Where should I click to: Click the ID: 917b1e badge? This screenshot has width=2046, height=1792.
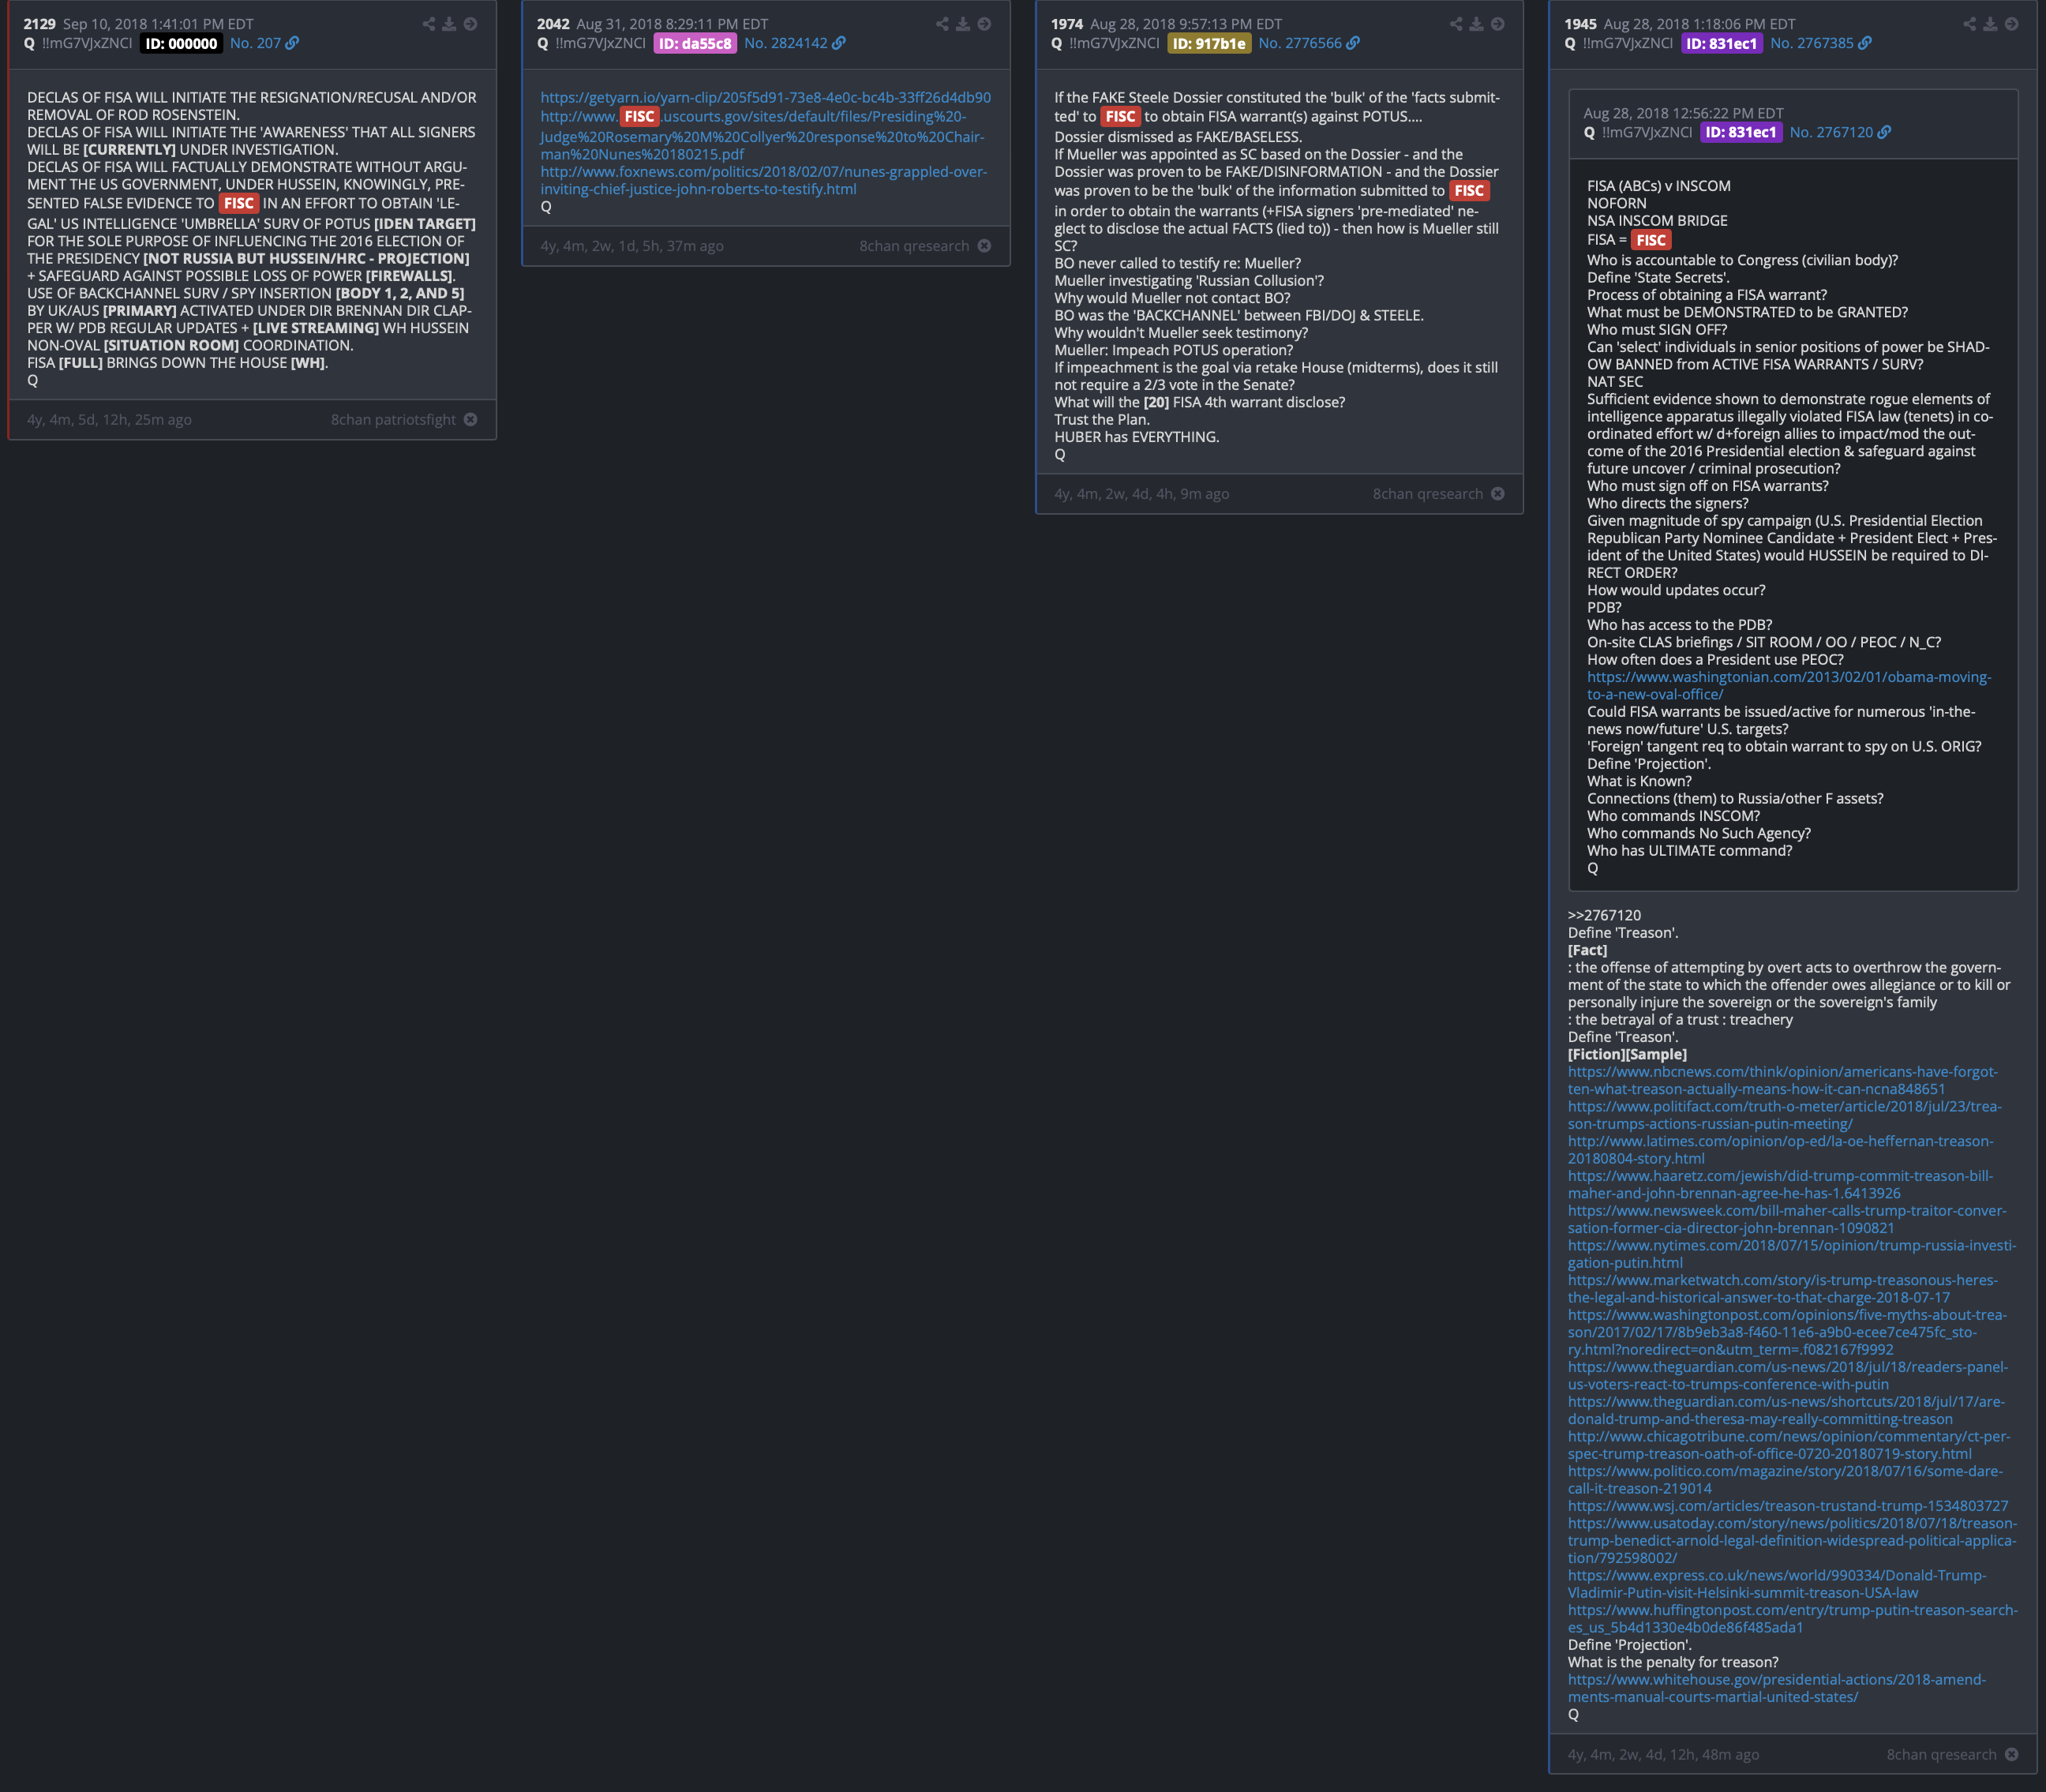[x=1209, y=43]
